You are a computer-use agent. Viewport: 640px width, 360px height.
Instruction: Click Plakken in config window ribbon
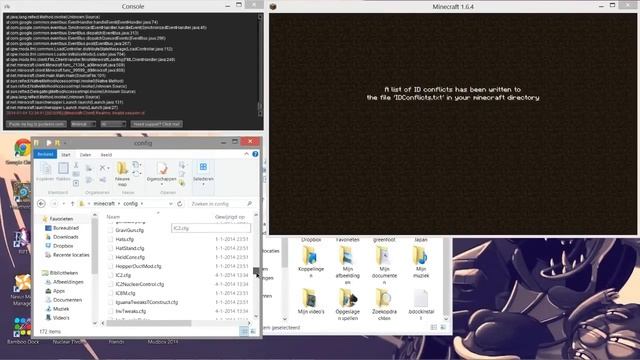point(63,171)
